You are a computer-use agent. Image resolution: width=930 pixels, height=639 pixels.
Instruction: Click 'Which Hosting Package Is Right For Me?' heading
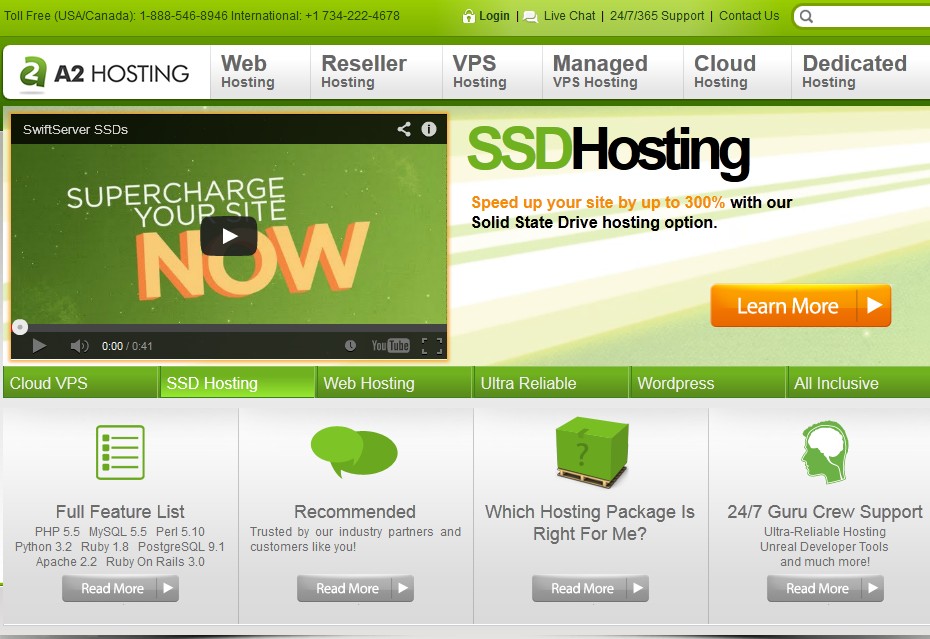[x=590, y=523]
